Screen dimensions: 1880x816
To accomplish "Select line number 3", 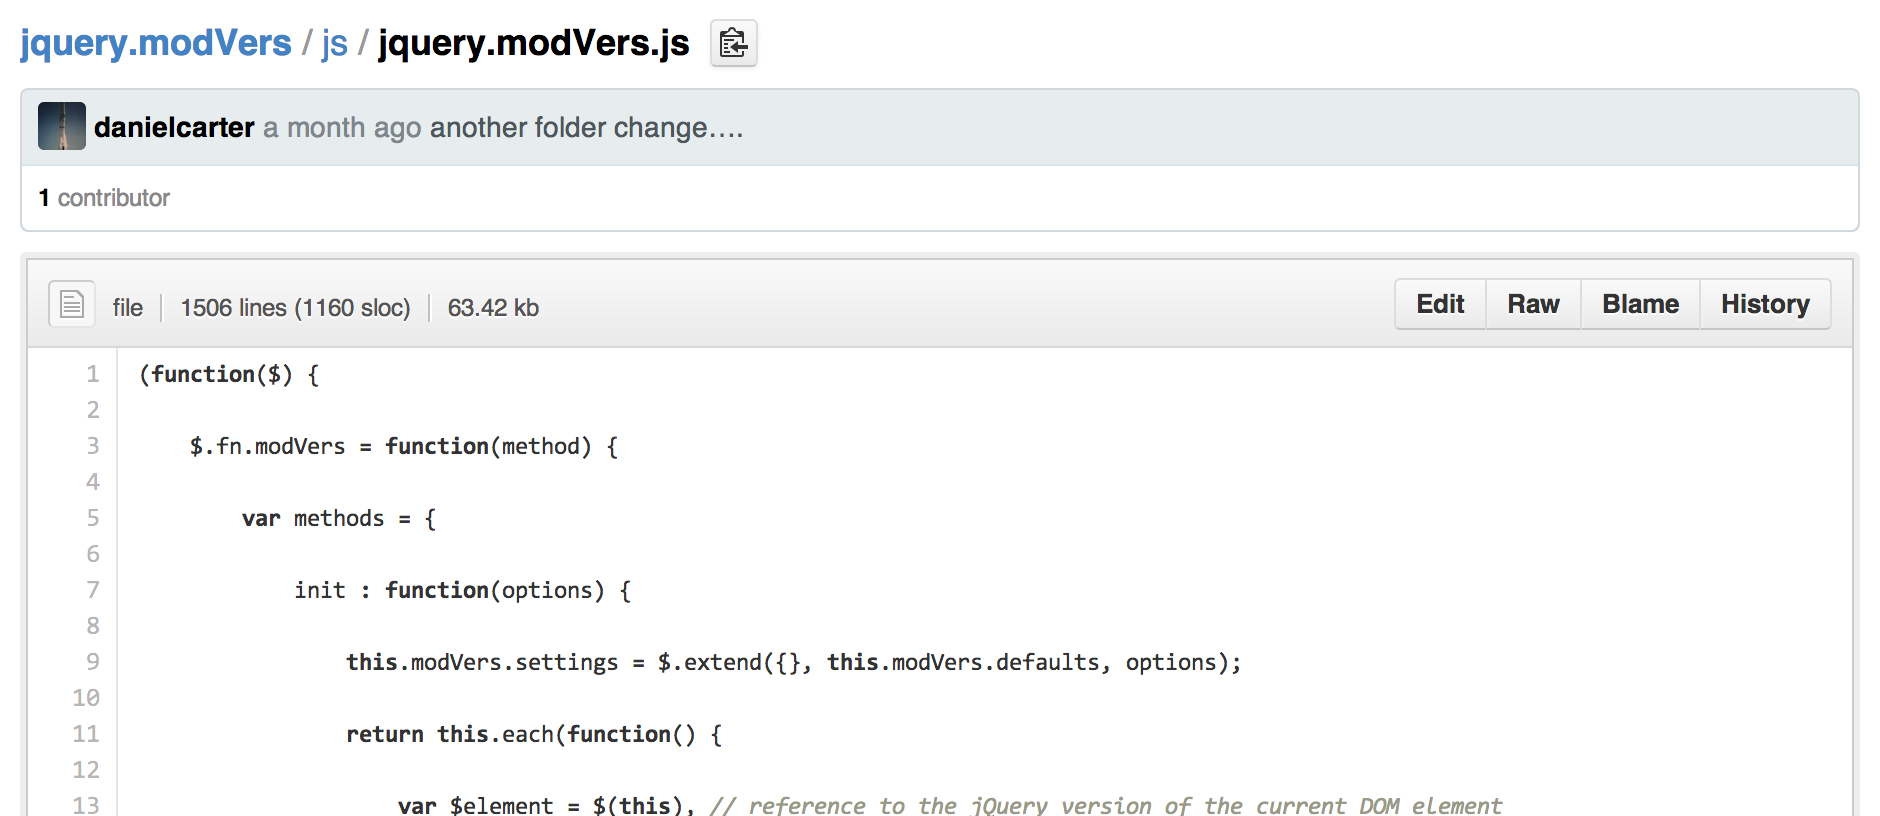I will pyautogui.click(x=93, y=446).
